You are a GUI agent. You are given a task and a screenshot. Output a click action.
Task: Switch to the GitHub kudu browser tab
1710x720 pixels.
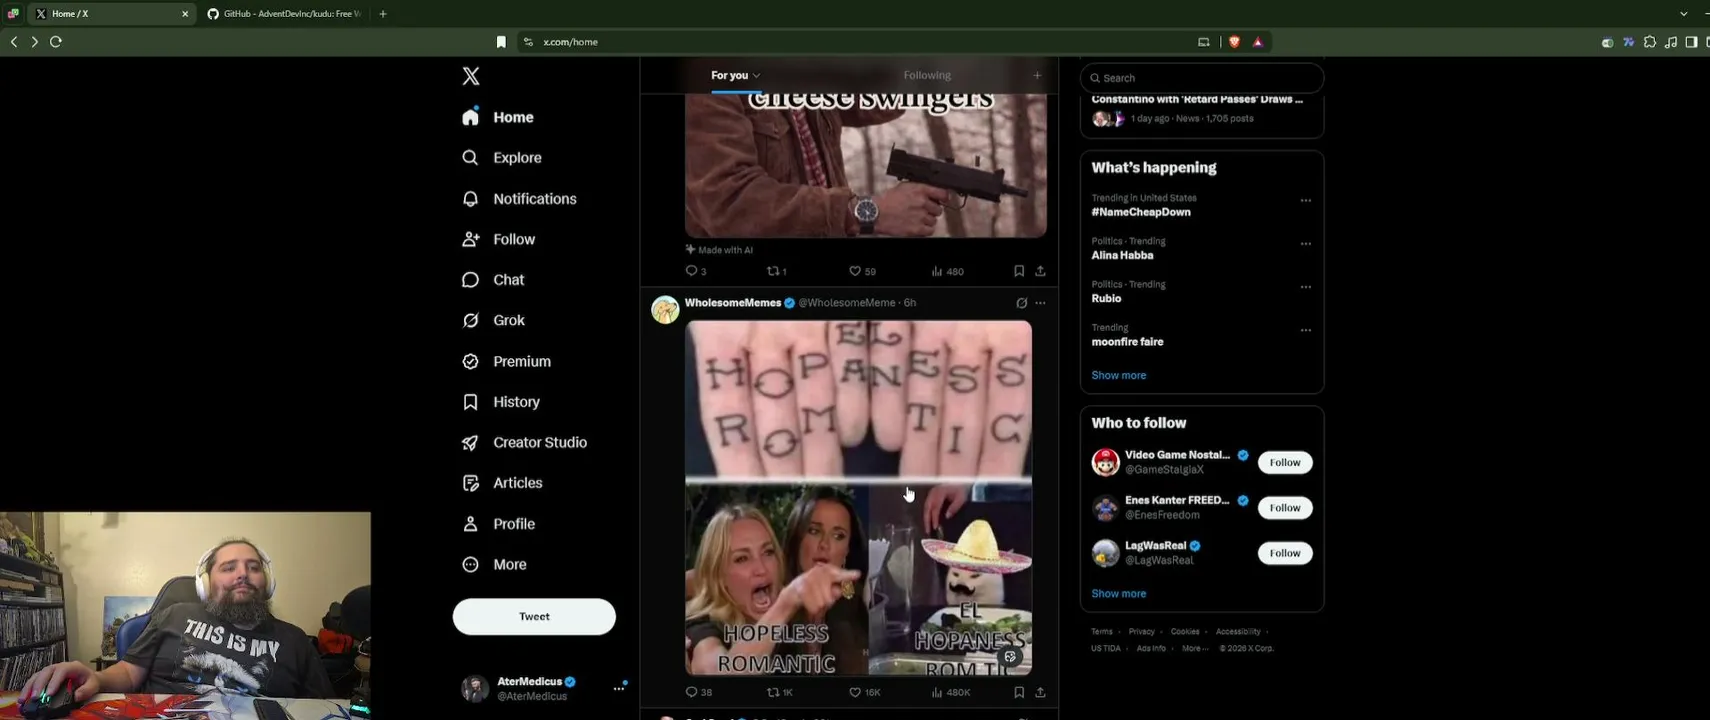pos(285,14)
